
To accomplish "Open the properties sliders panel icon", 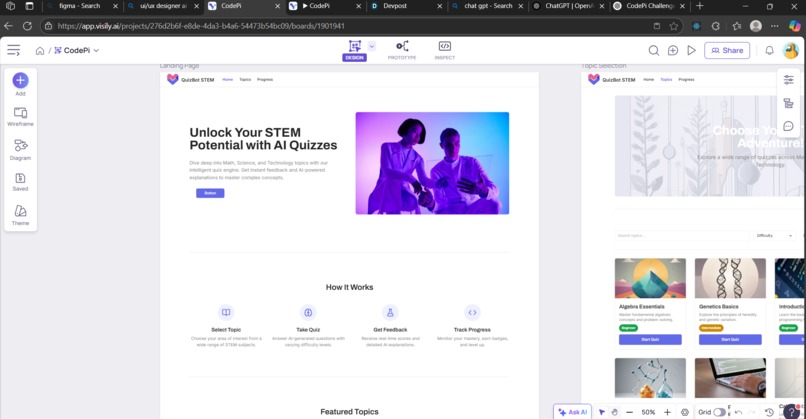I will [x=789, y=79].
